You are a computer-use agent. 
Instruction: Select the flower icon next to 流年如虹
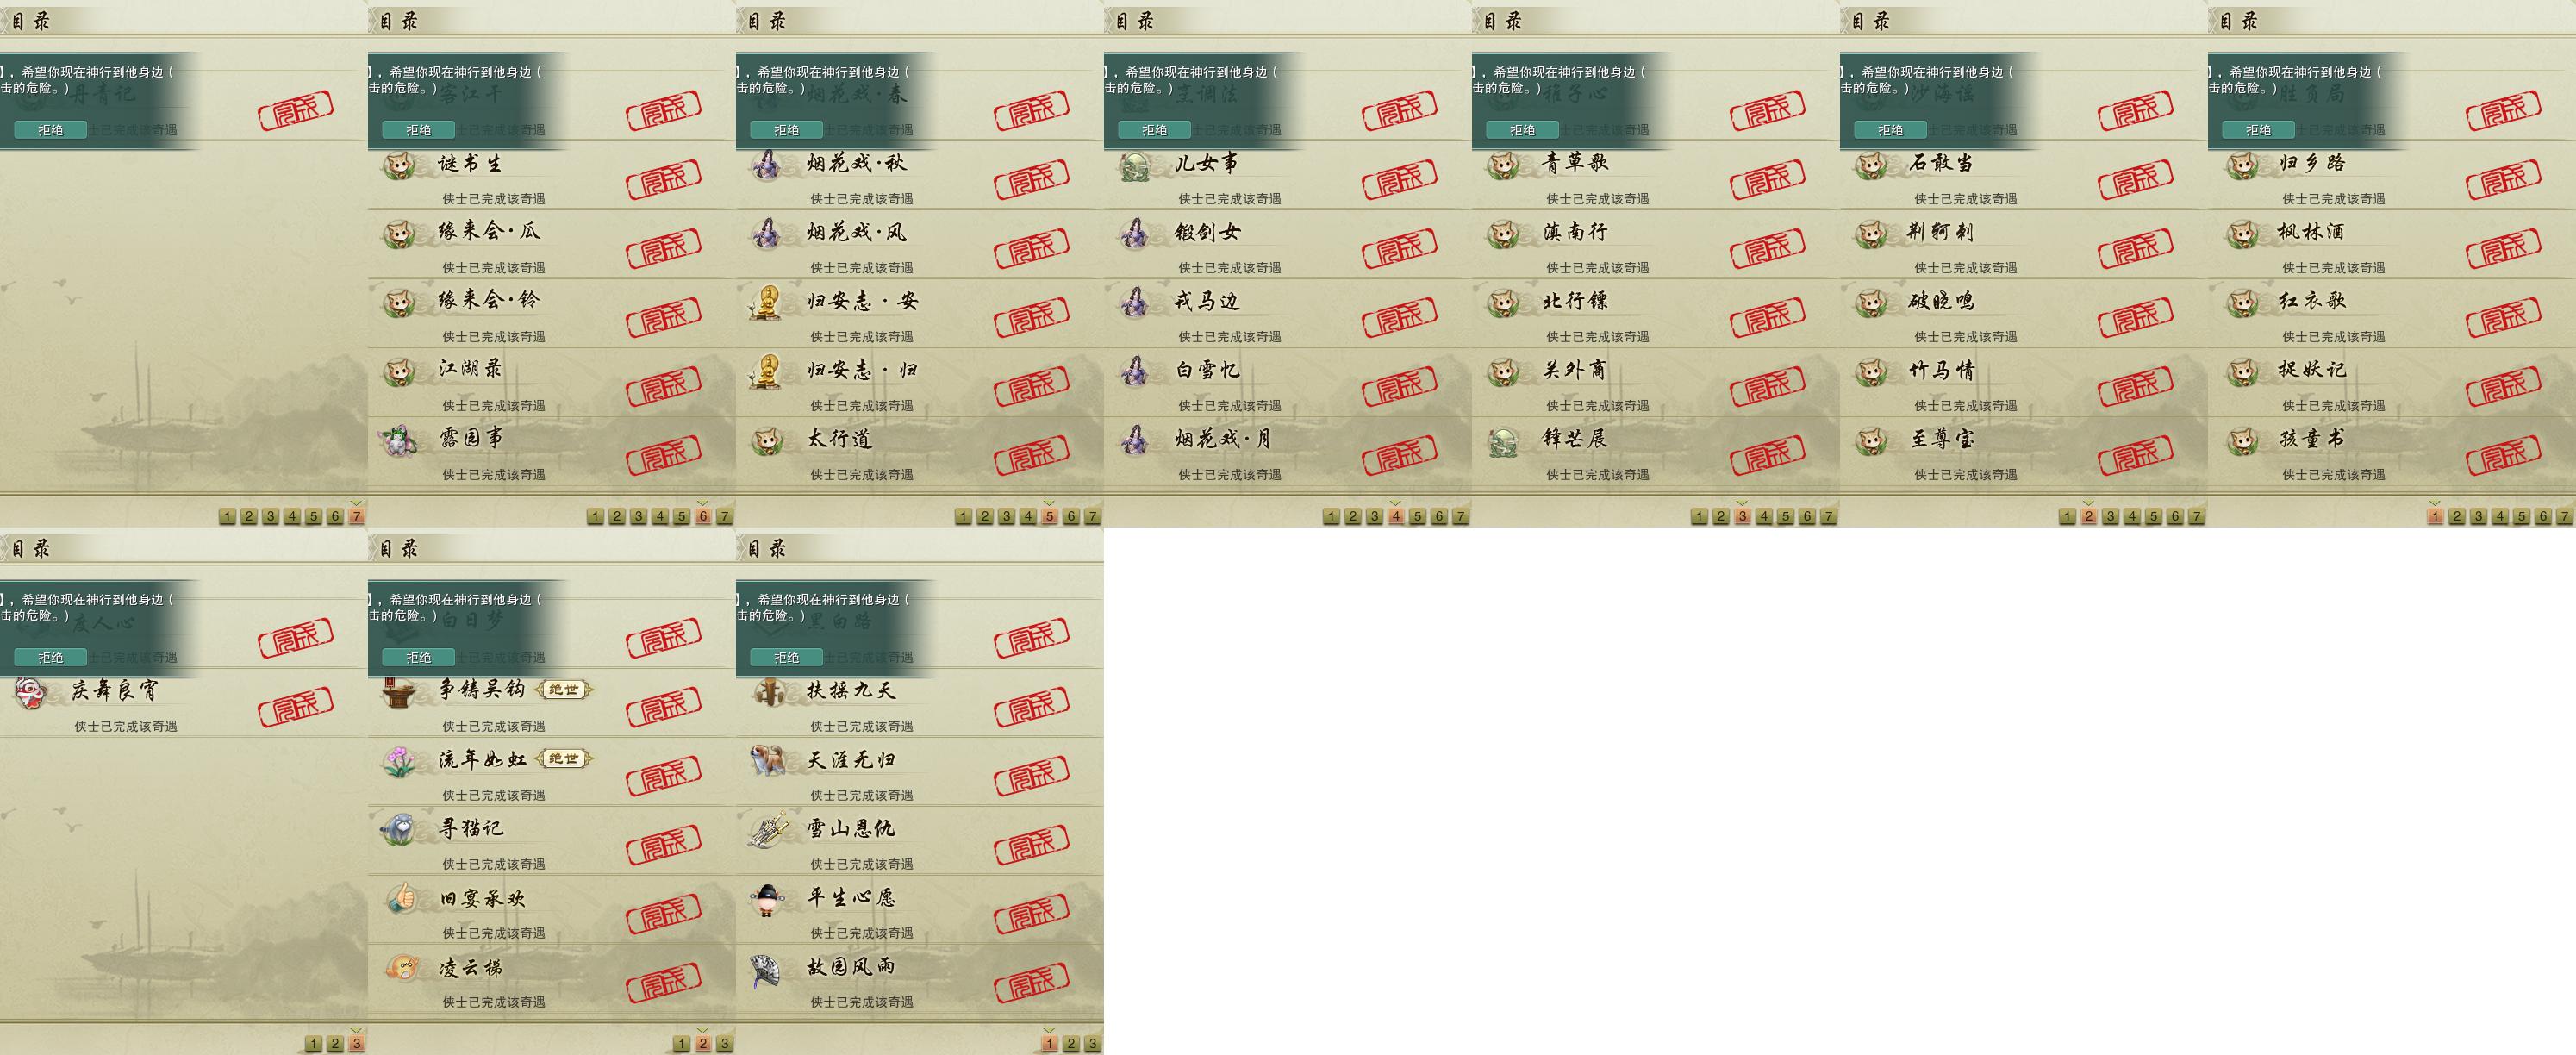coord(400,761)
